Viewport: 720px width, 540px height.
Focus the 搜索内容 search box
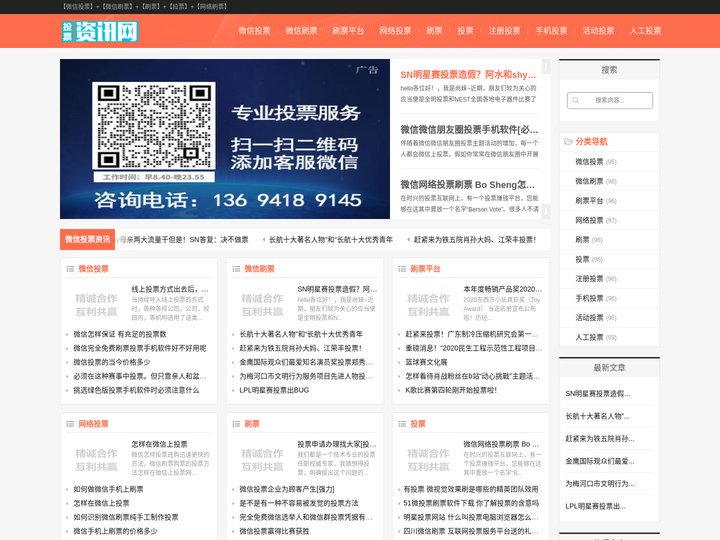[610, 100]
